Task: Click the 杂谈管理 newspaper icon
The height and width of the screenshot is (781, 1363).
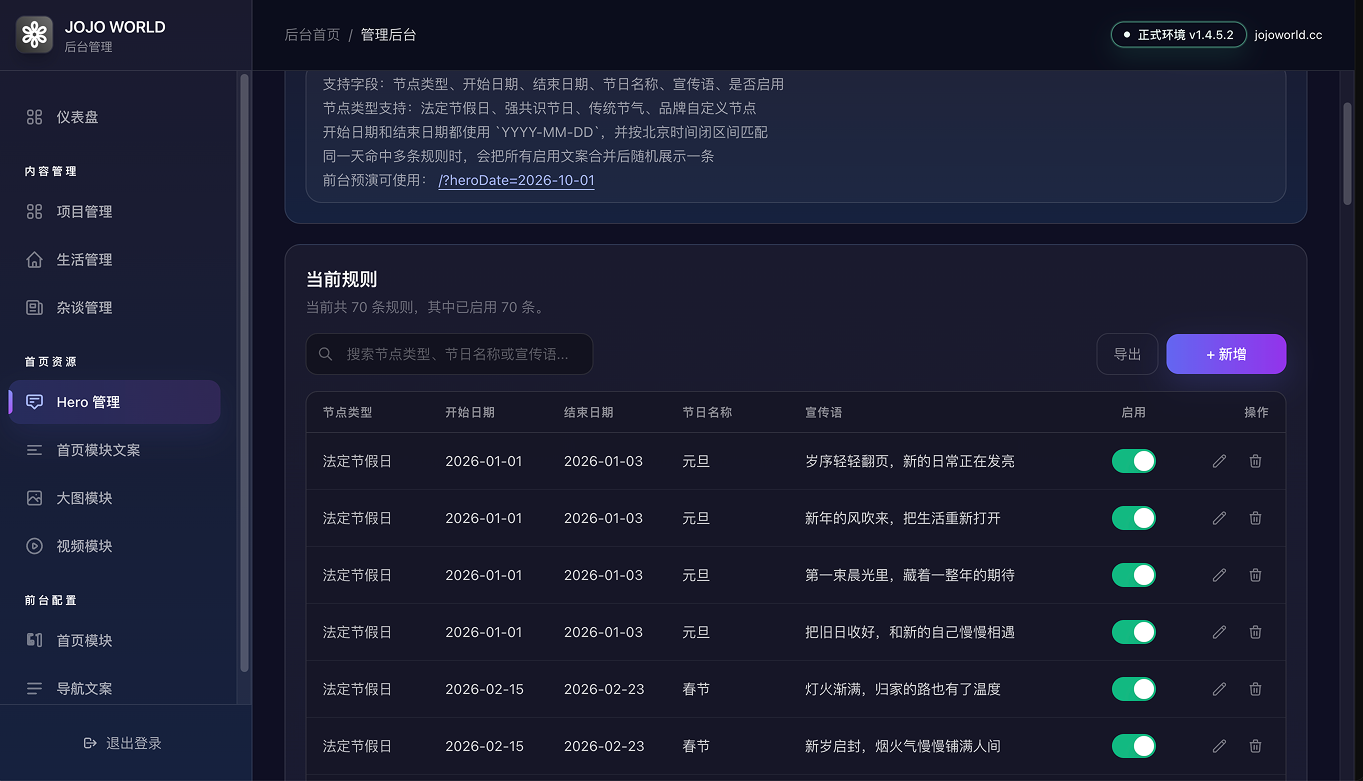Action: [x=34, y=308]
